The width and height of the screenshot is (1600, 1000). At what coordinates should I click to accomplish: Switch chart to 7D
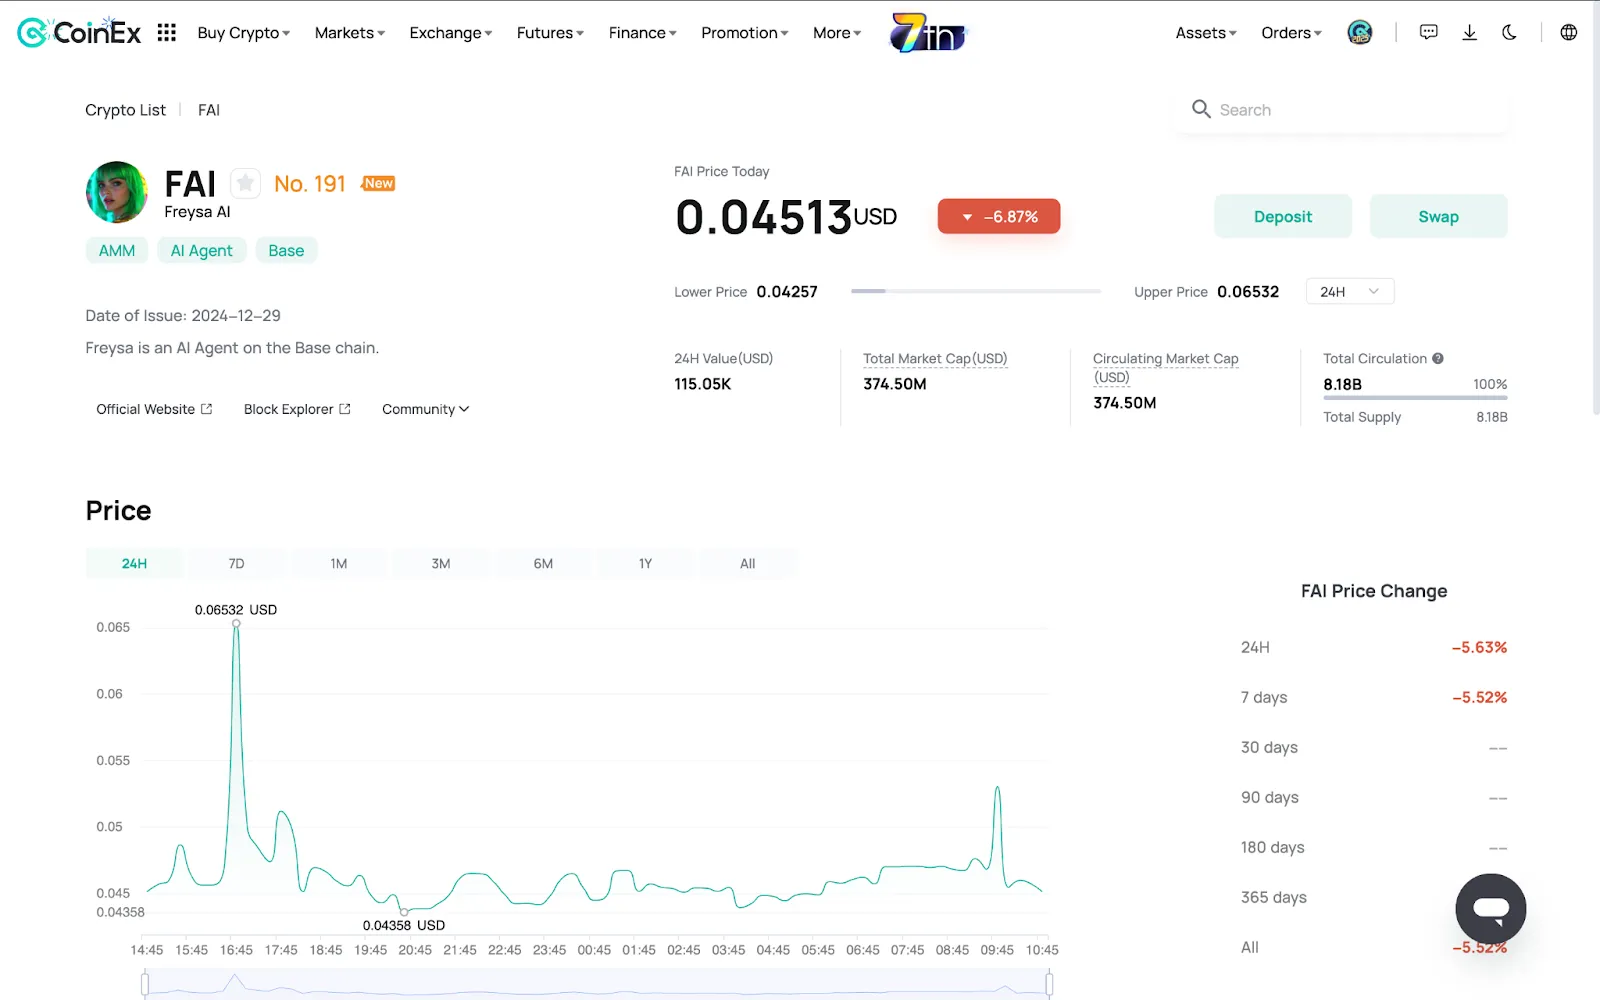tap(236, 563)
